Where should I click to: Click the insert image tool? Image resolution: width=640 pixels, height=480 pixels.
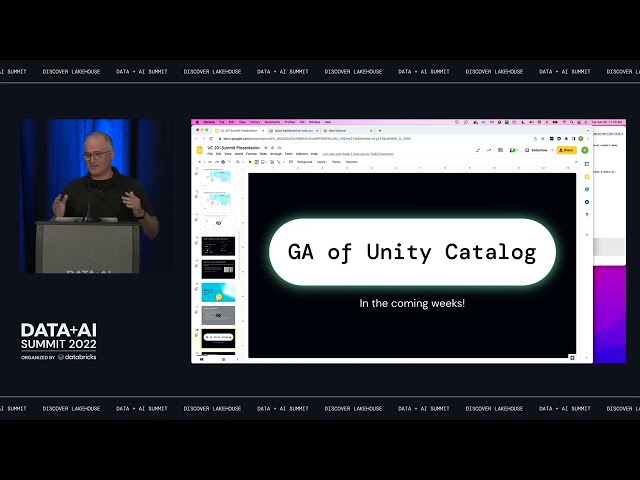262,162
